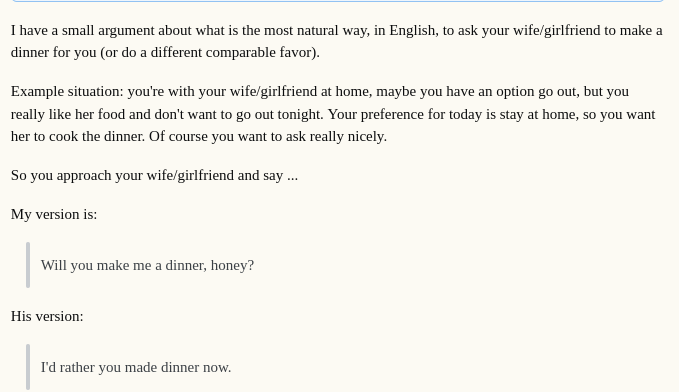Click the 'My version is:' text
This screenshot has height=392, width=679.
click(x=54, y=214)
